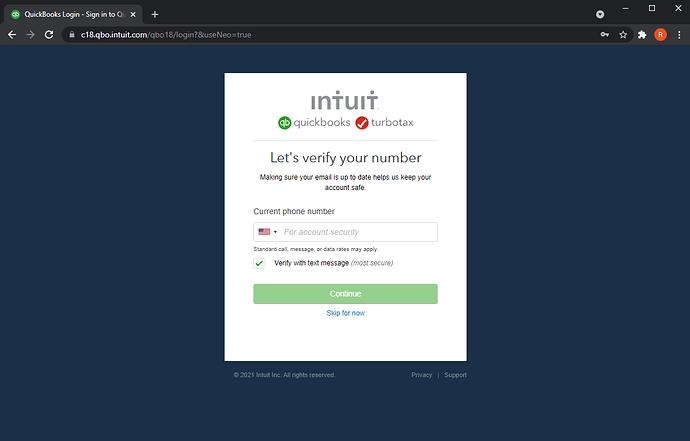The height and width of the screenshot is (441, 690).
Task: Focus the current phone number field
Action: pyautogui.click(x=345, y=232)
